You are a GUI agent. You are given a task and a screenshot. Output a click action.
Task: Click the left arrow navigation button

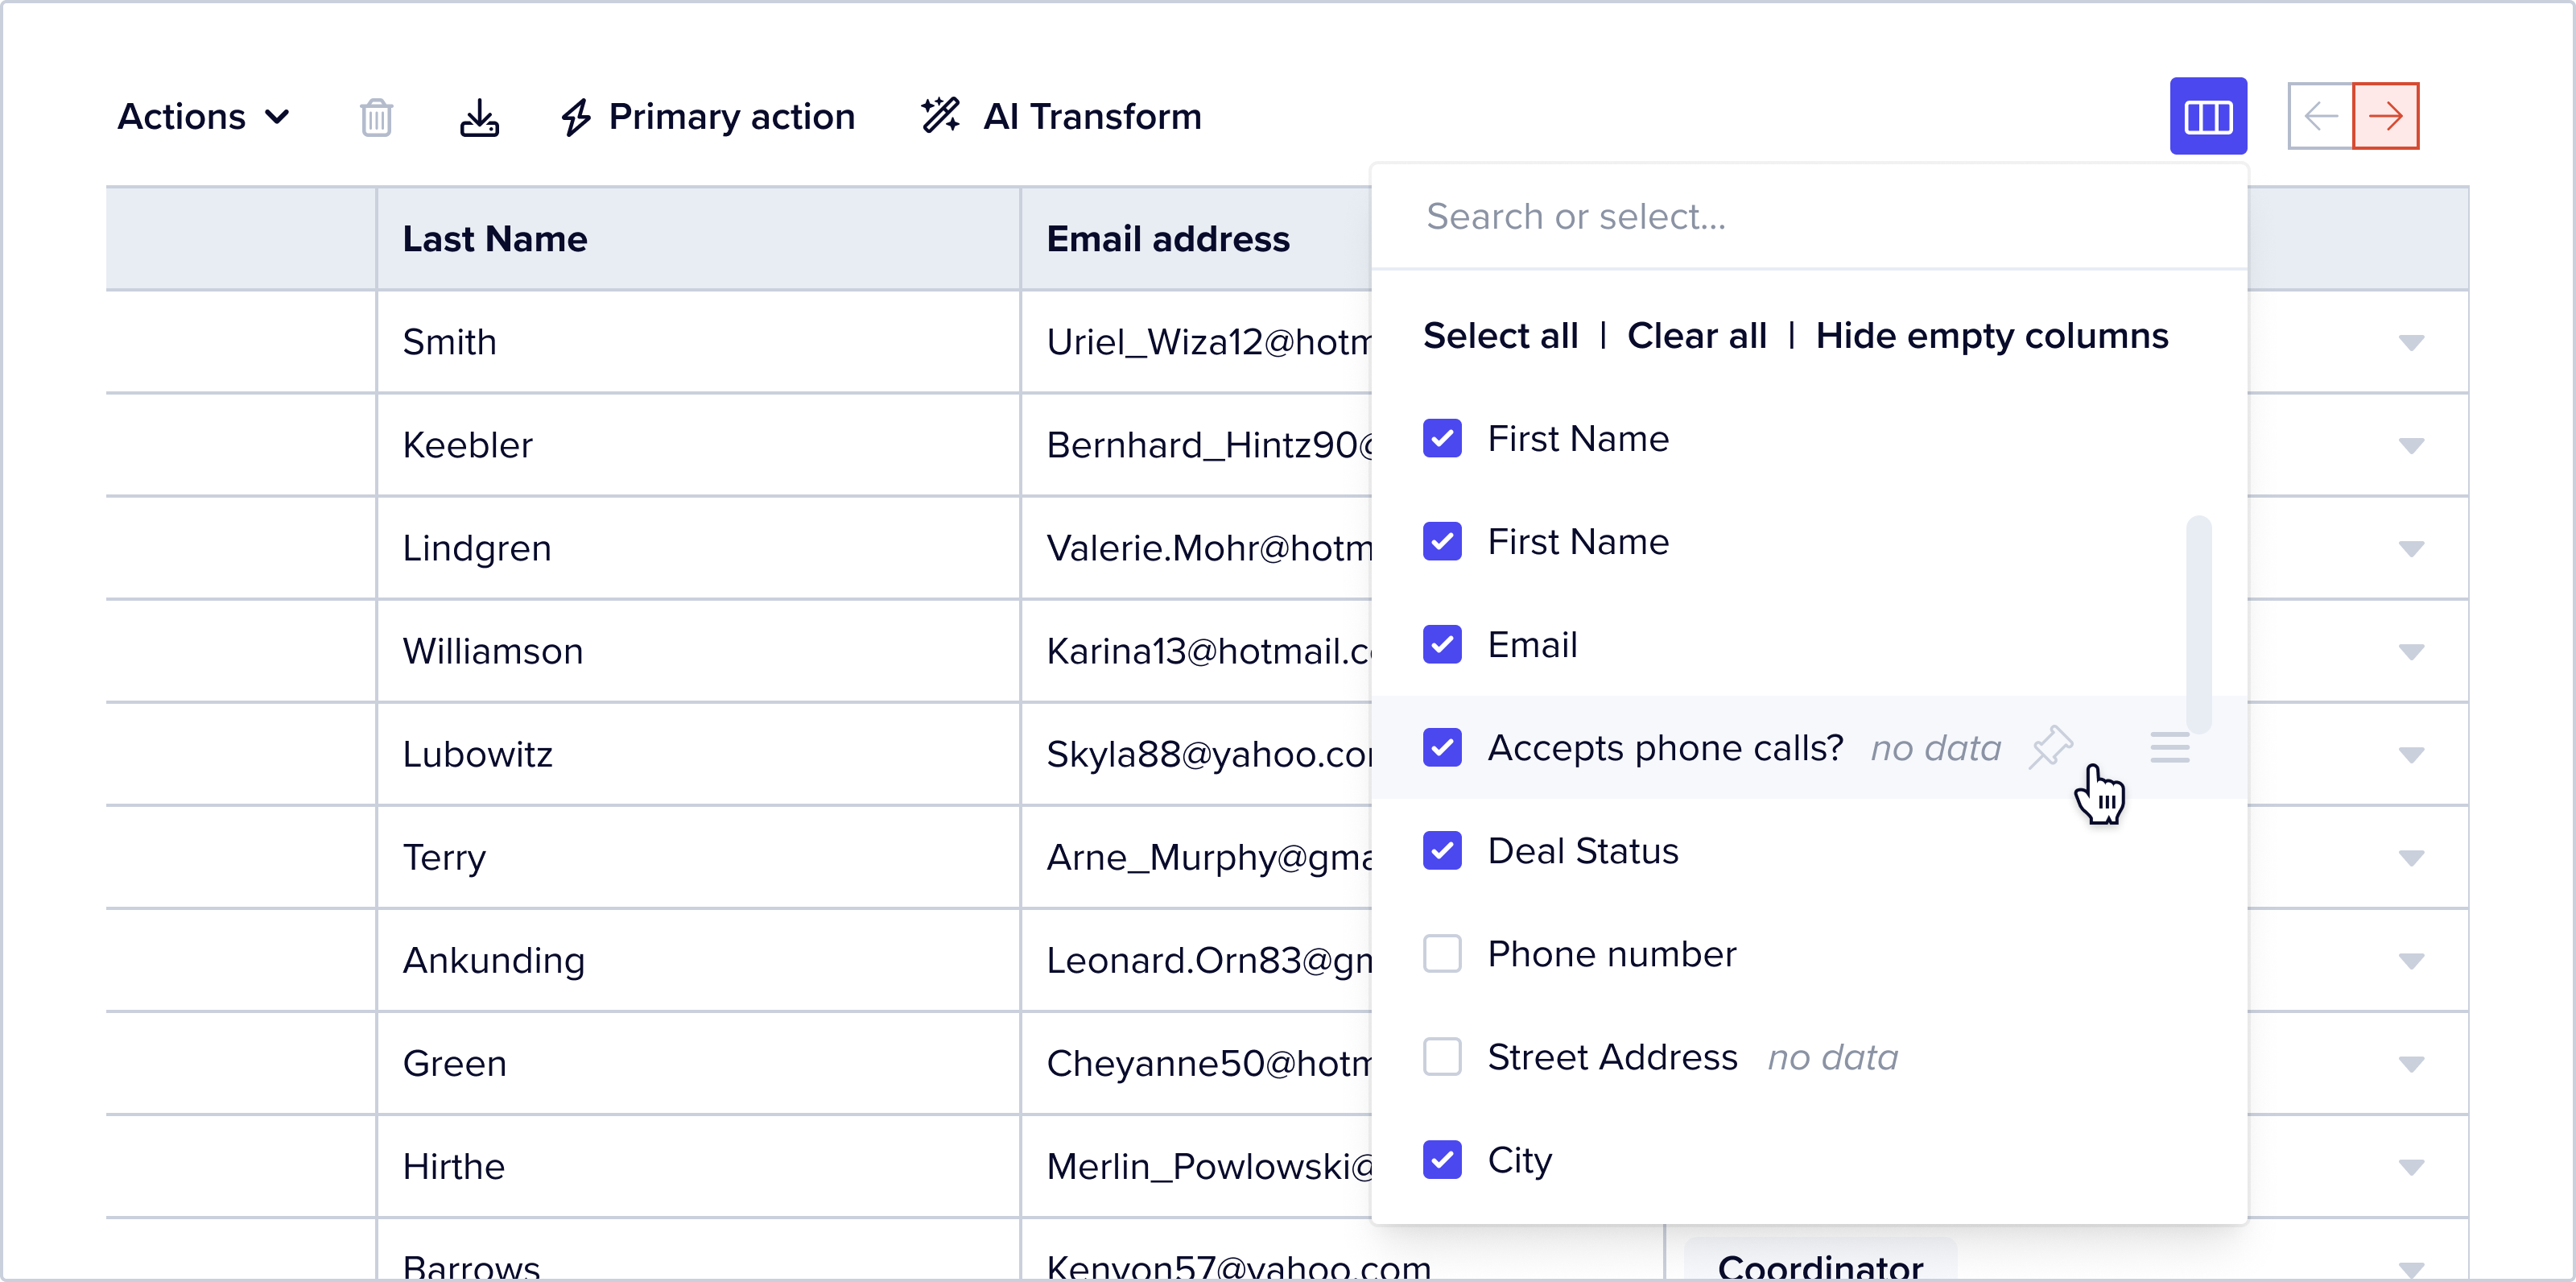[x=2320, y=116]
